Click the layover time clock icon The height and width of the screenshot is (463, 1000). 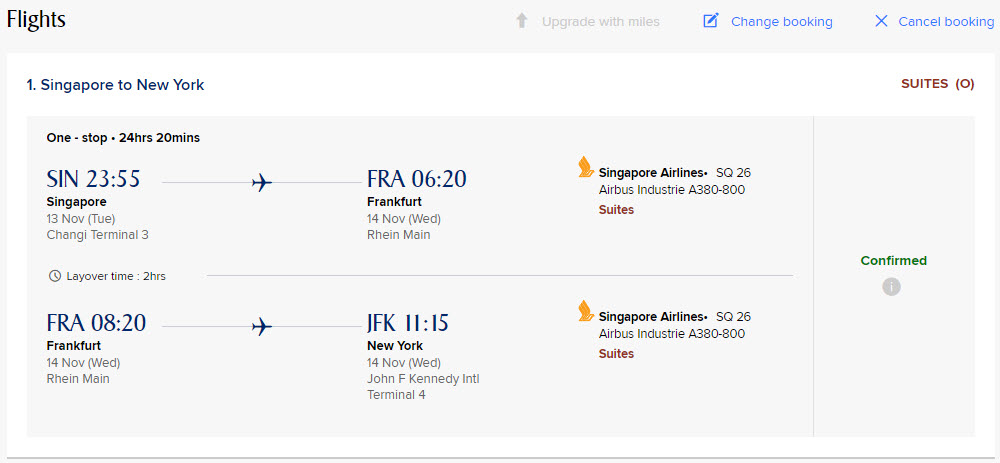[55, 276]
